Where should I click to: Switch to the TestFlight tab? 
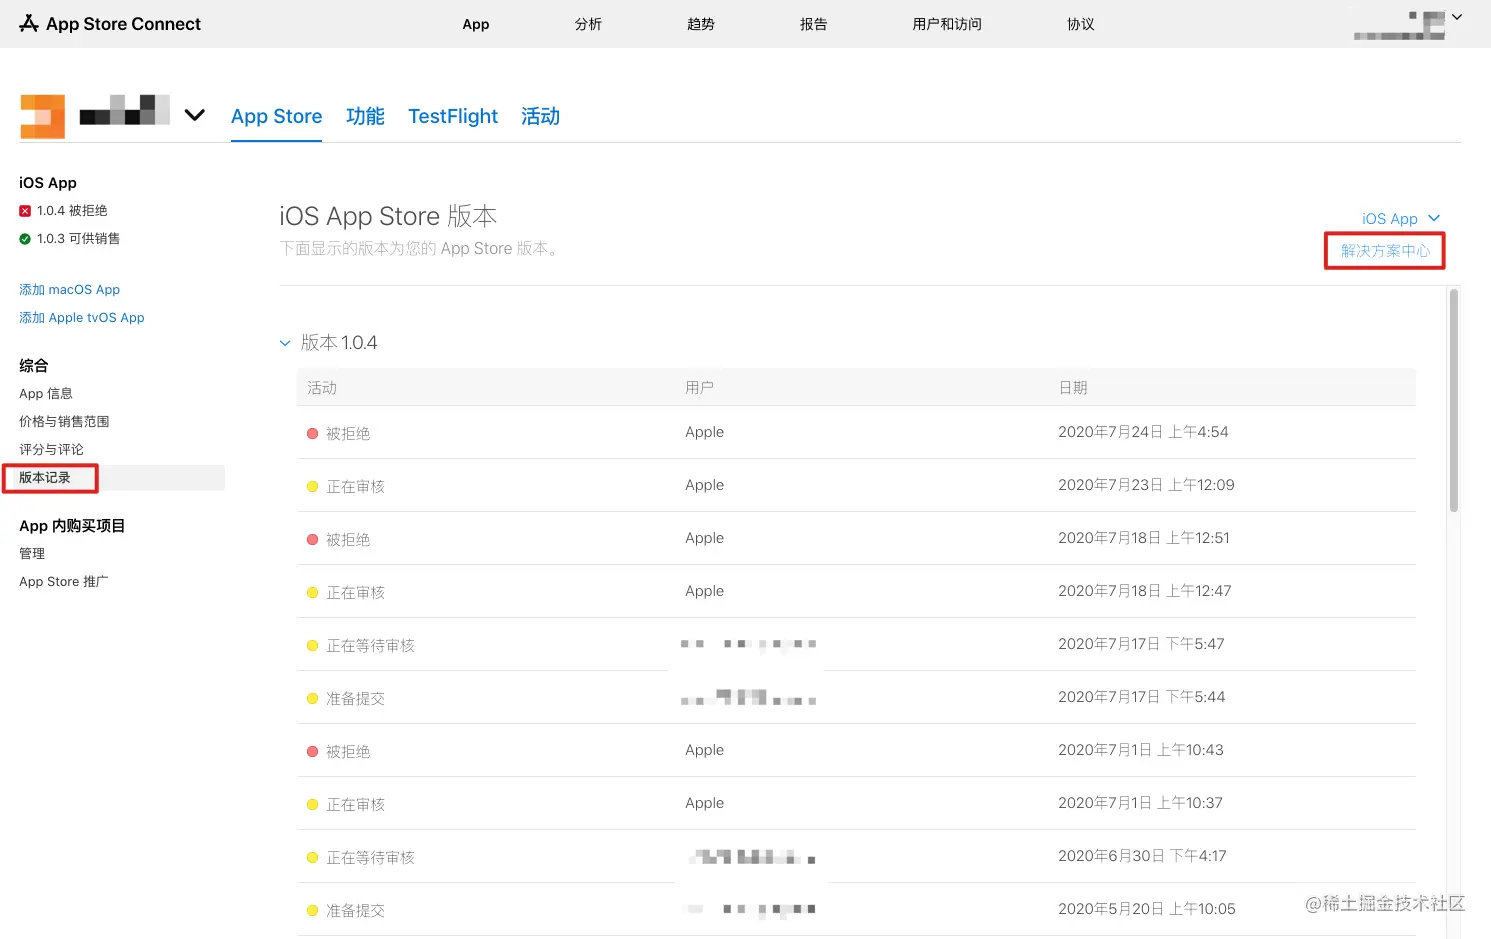coord(453,116)
